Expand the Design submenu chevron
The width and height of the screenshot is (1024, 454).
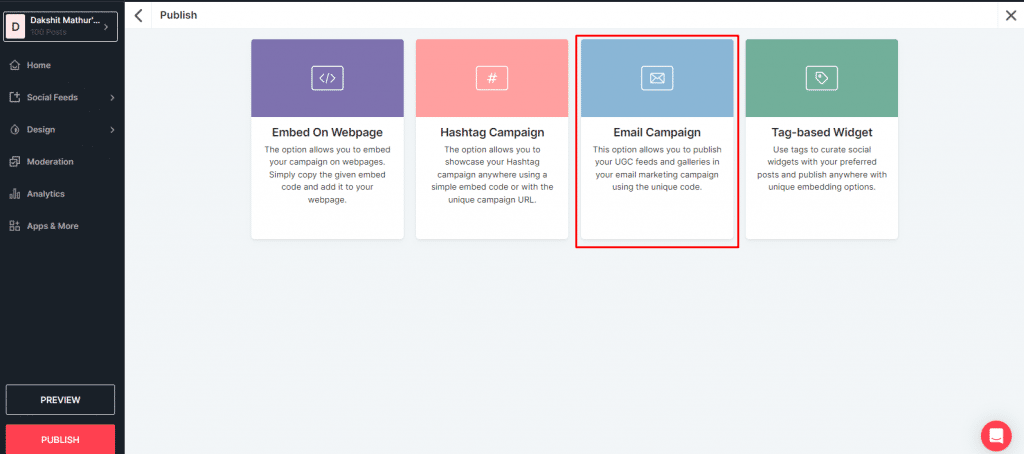[x=111, y=129]
